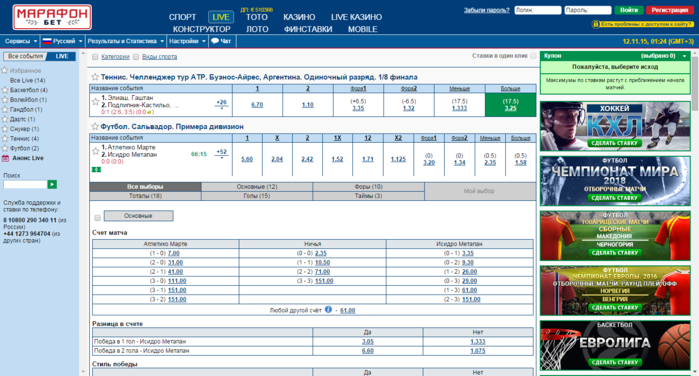Open the Анонс Live calendar icon
The image size is (699, 376).
5,158
